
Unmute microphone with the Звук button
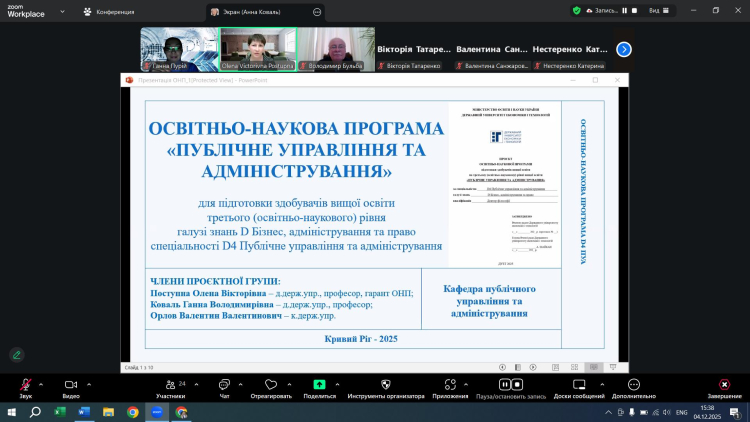[x=25, y=385]
